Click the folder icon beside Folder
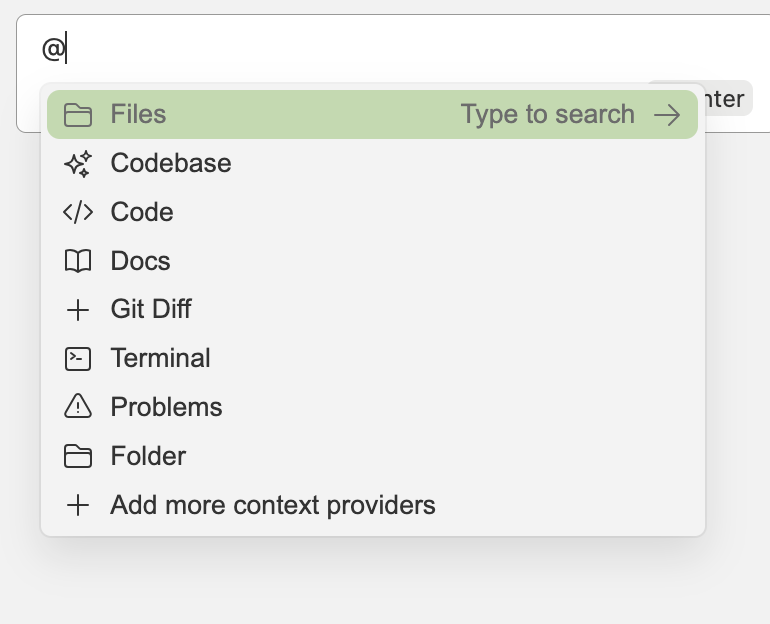 coord(77,457)
